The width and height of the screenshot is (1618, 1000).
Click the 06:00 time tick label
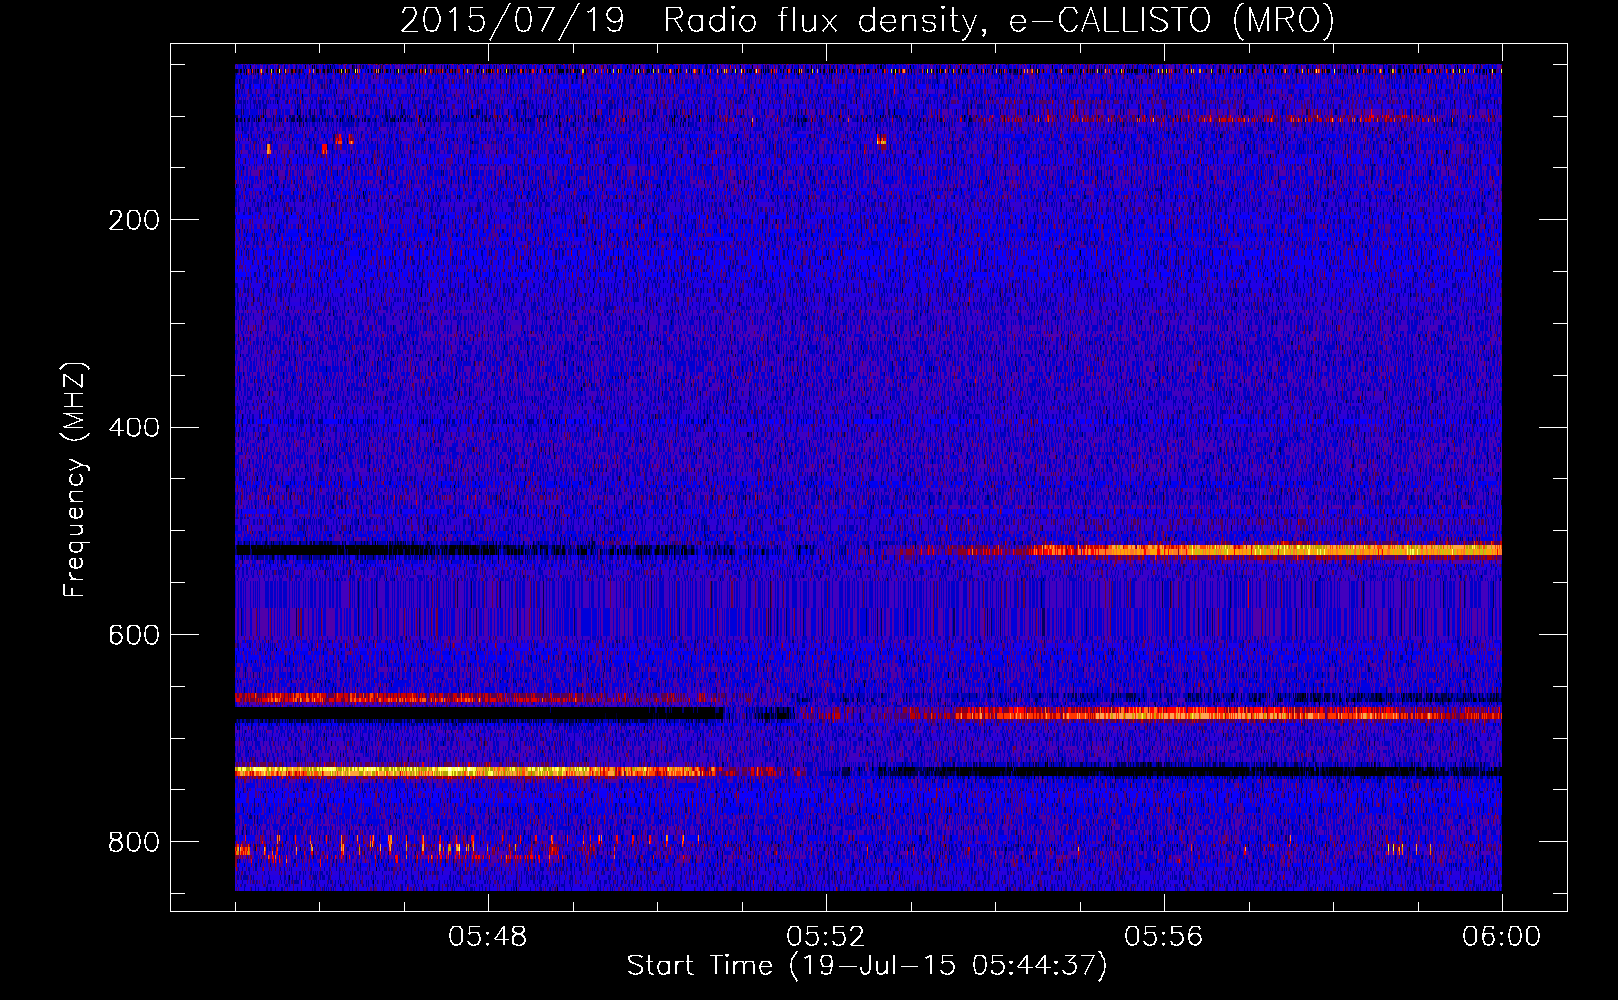(1501, 937)
